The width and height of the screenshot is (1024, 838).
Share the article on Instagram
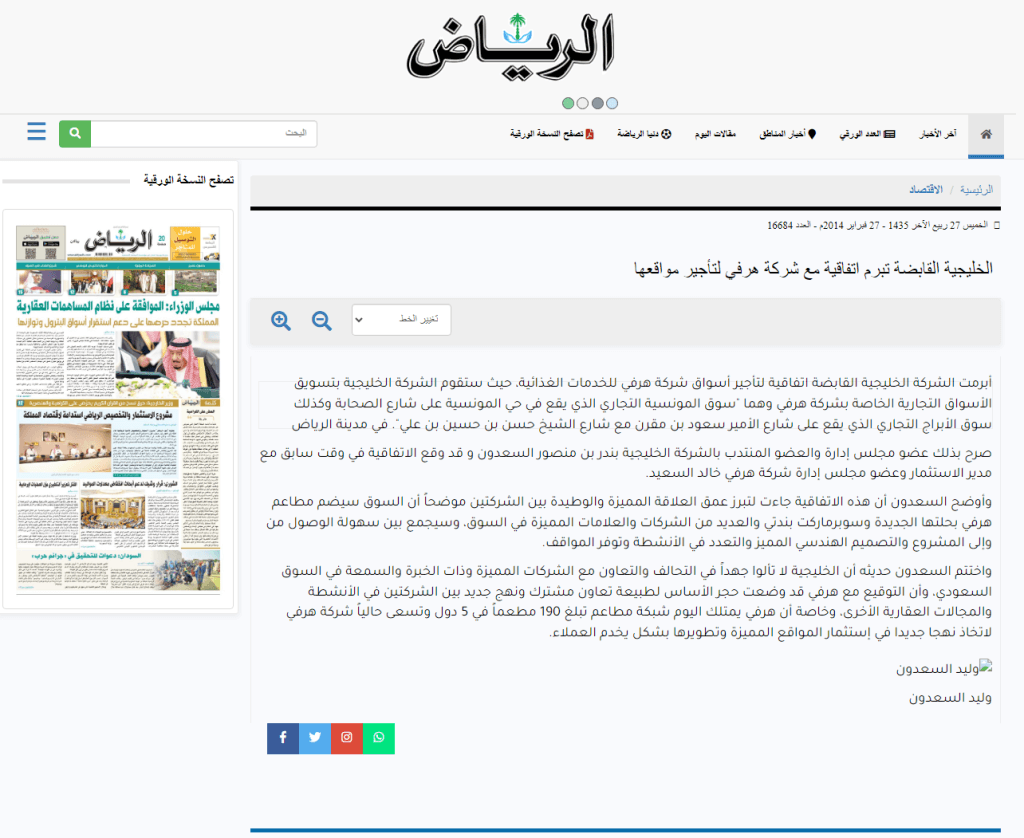pyautogui.click(x=347, y=738)
